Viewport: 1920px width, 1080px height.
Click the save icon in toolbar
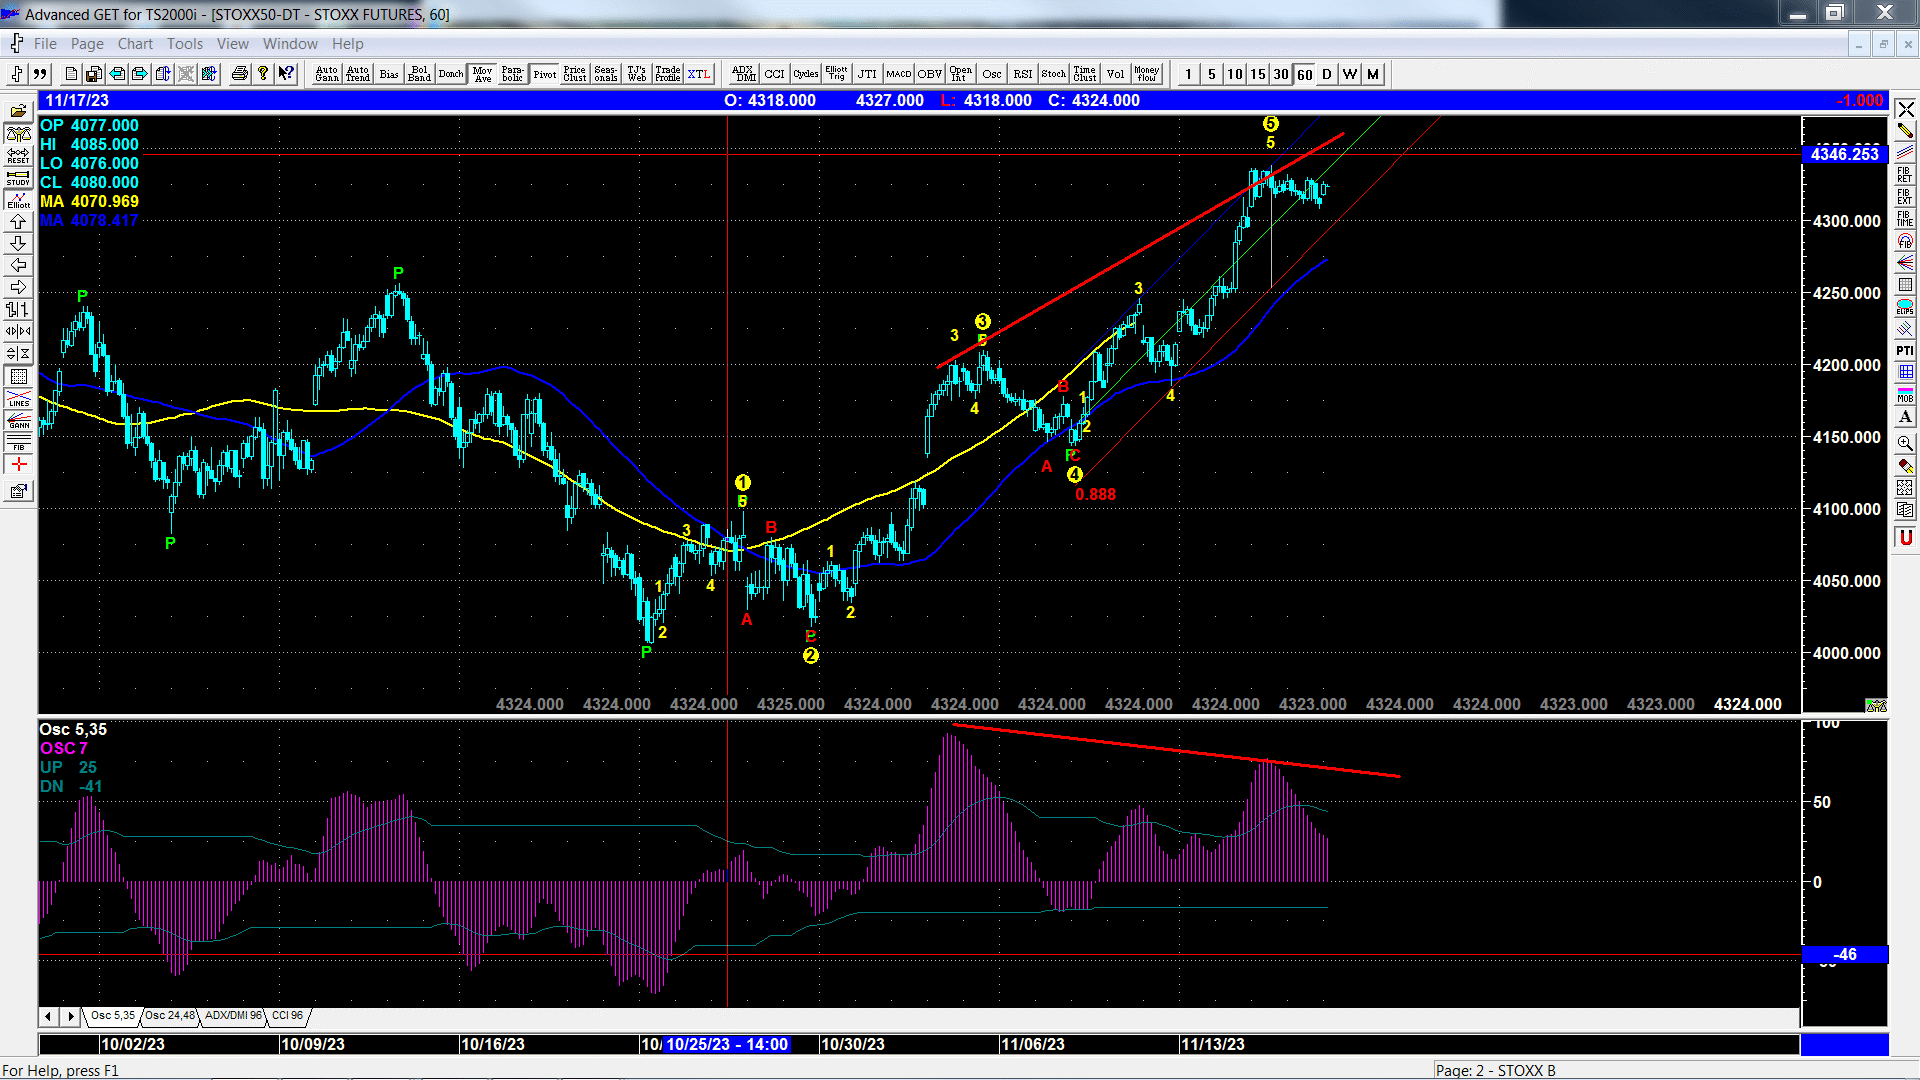[x=94, y=74]
